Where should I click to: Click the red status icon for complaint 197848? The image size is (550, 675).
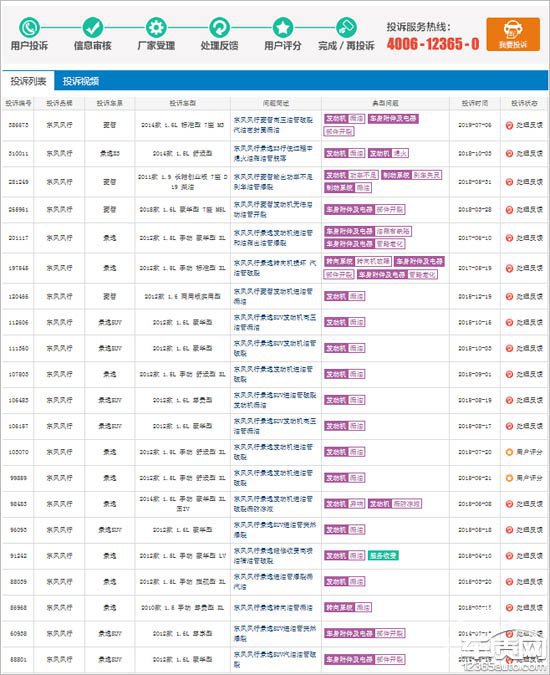pos(509,268)
